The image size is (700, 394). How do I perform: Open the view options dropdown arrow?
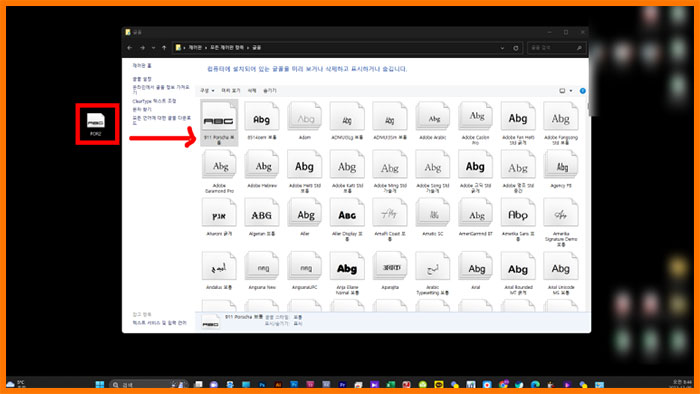pos(571,91)
